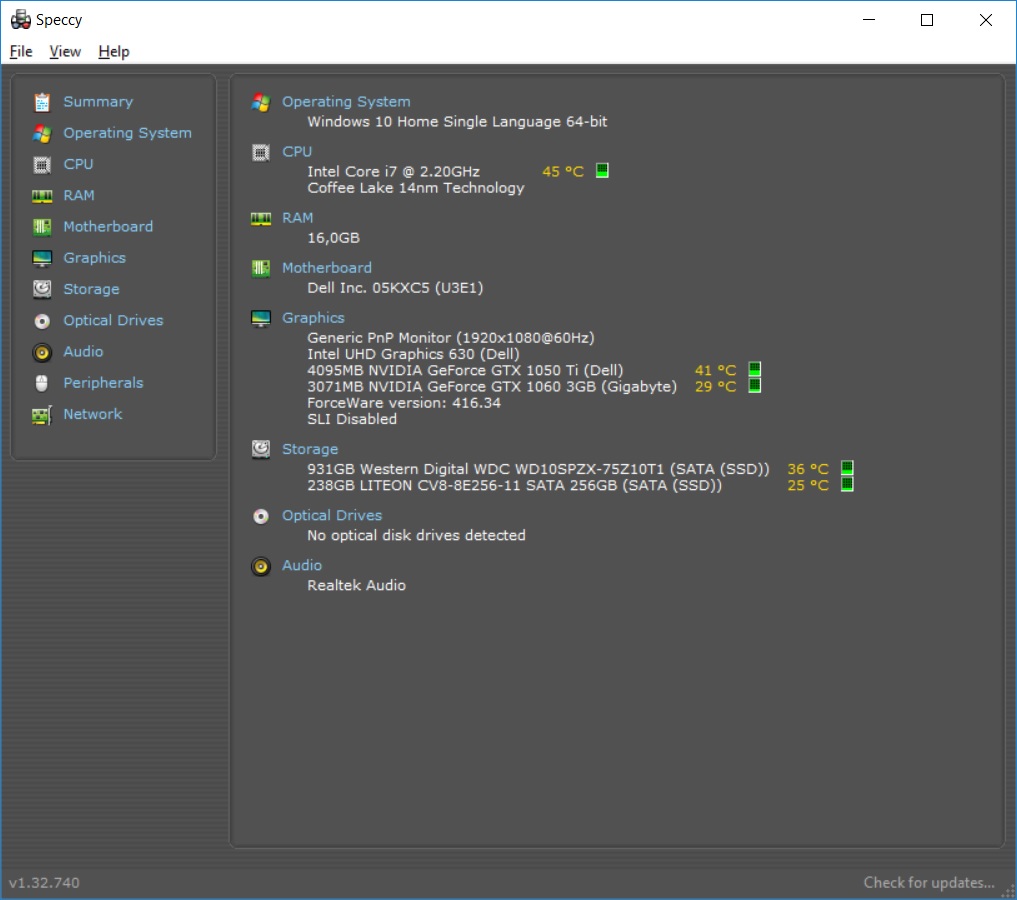Open the View menu
This screenshot has width=1017, height=900.
coord(65,51)
